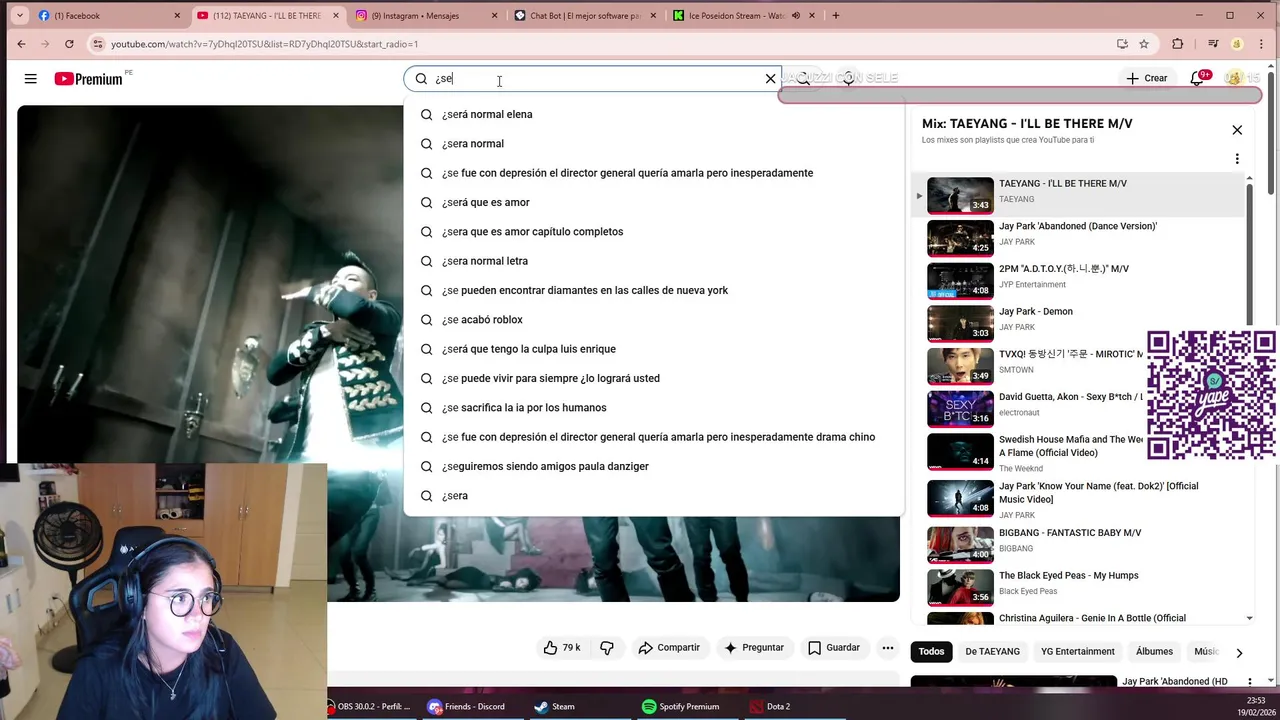Screen dimensions: 1280x720
Task: Click the install/cast screen icon in address bar
Action: 1122,44
